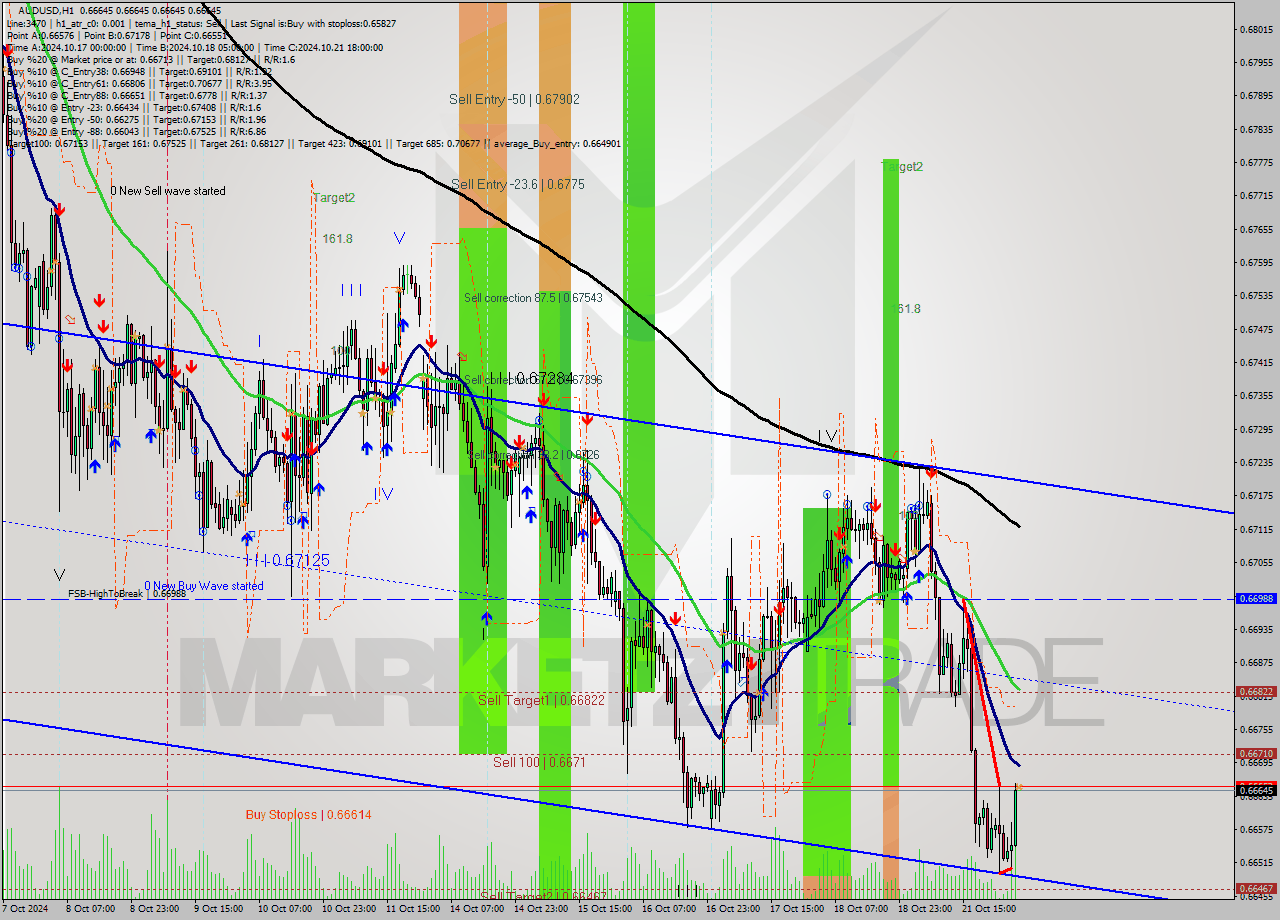Image resolution: width=1280 pixels, height=920 pixels.
Task: Click the 0.67535 price scale value
Action: pyautogui.click(x=1257, y=295)
